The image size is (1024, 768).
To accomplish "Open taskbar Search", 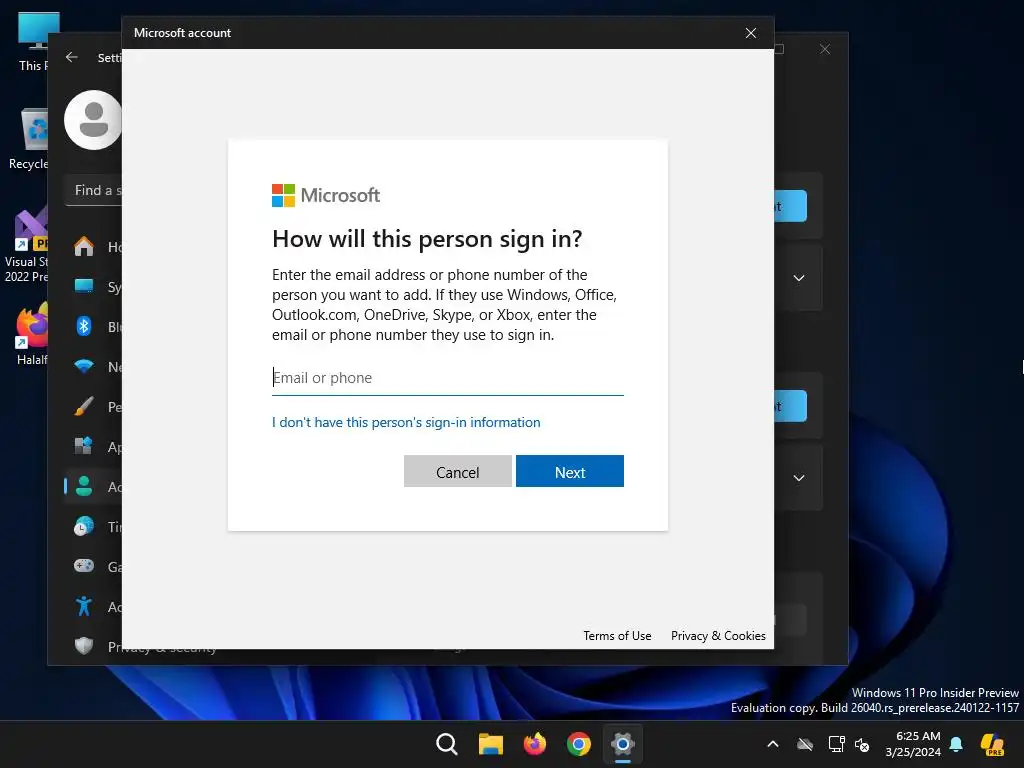I will point(447,744).
